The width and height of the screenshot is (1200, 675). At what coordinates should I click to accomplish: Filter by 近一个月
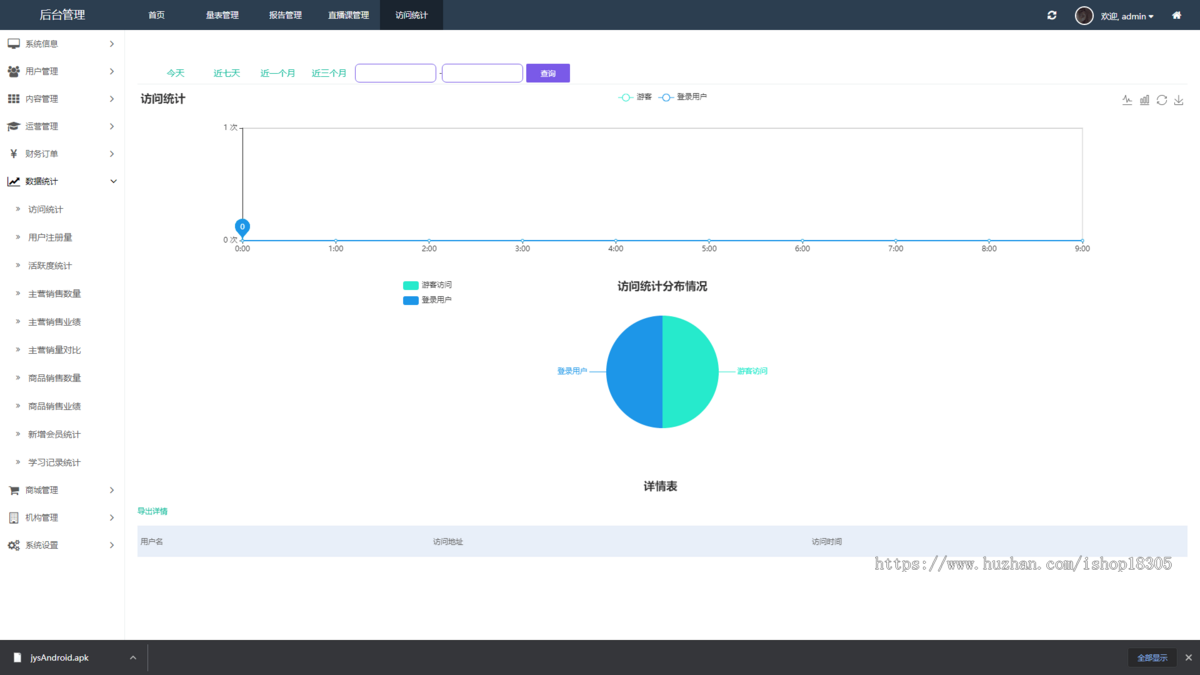click(278, 73)
